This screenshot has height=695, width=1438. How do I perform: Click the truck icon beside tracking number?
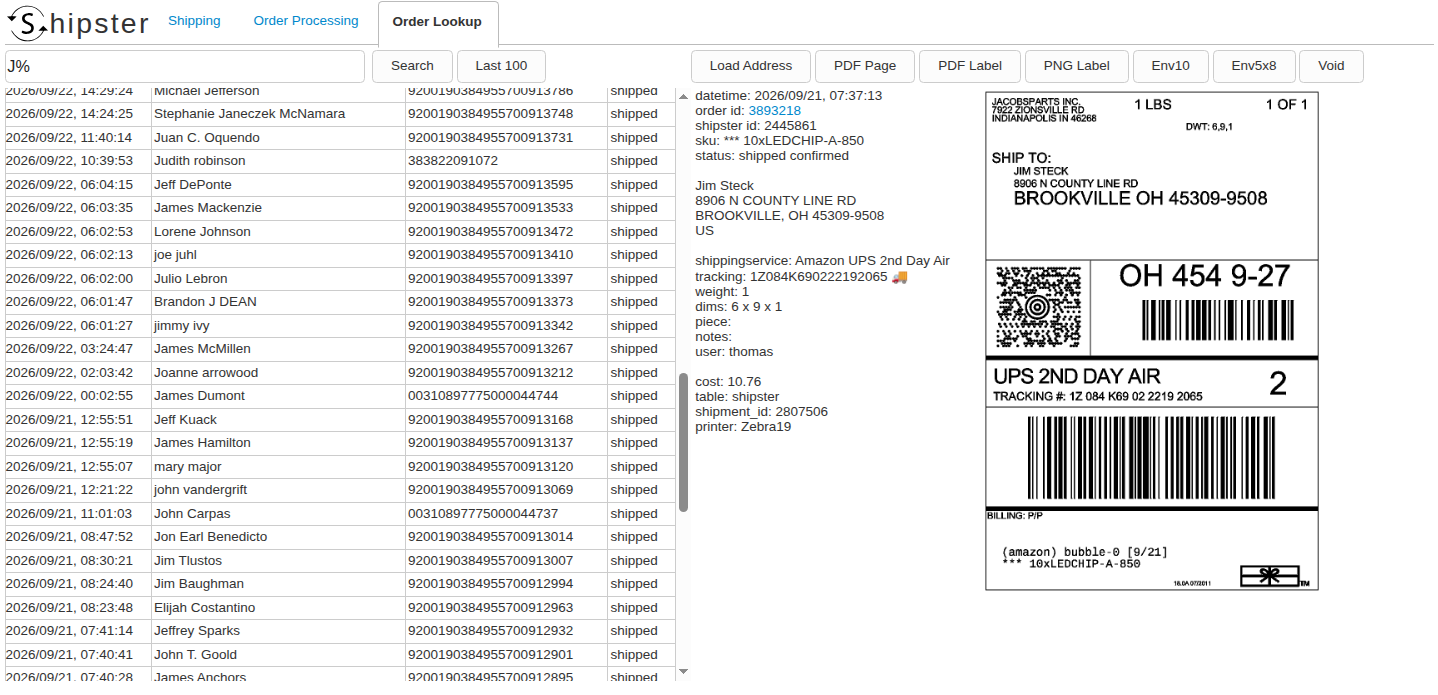899,276
